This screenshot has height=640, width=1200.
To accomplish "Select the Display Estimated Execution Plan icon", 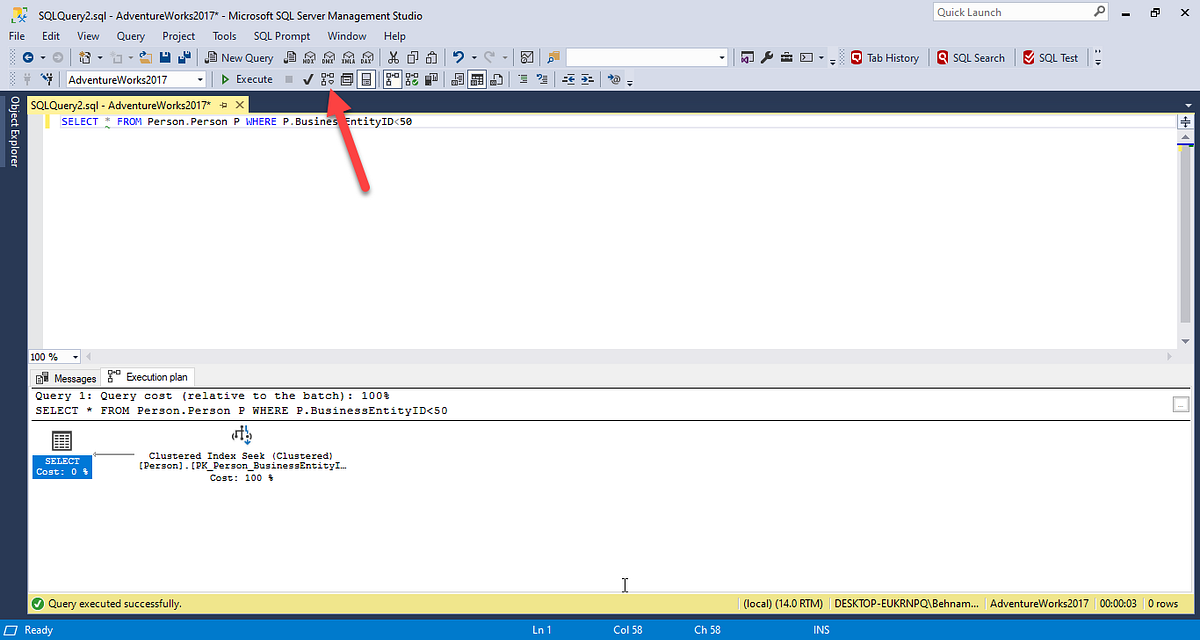I will coord(328,79).
